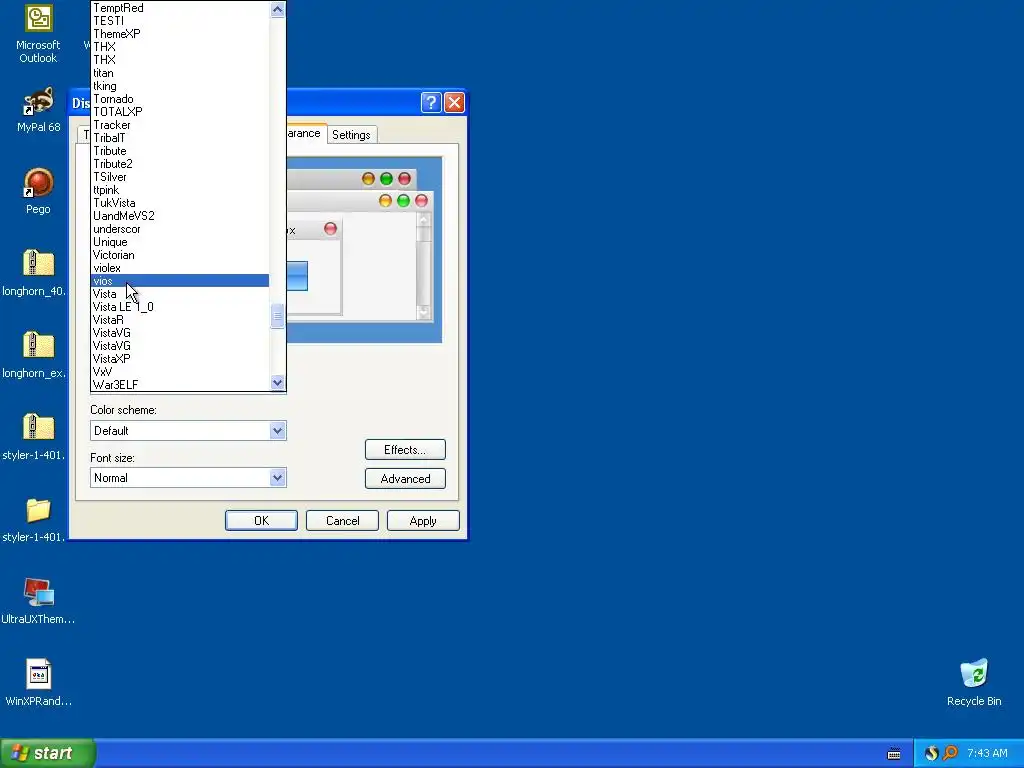Select the WinXPRand... desktop icon
This screenshot has width=1024, height=768.
[x=38, y=682]
